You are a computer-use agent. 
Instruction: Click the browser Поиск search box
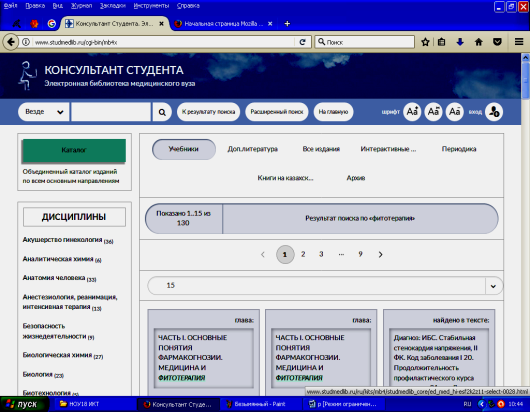pyautogui.click(x=365, y=42)
